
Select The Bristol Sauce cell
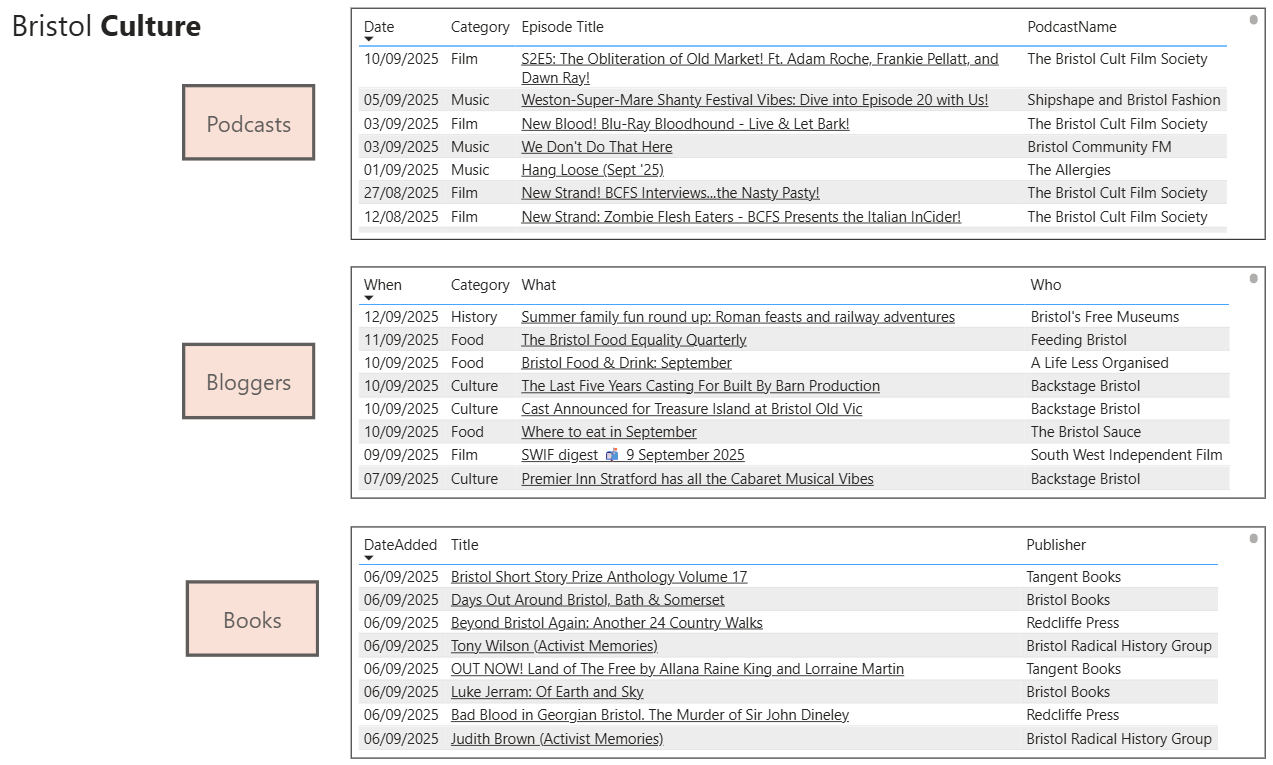pyautogui.click(x=1086, y=432)
